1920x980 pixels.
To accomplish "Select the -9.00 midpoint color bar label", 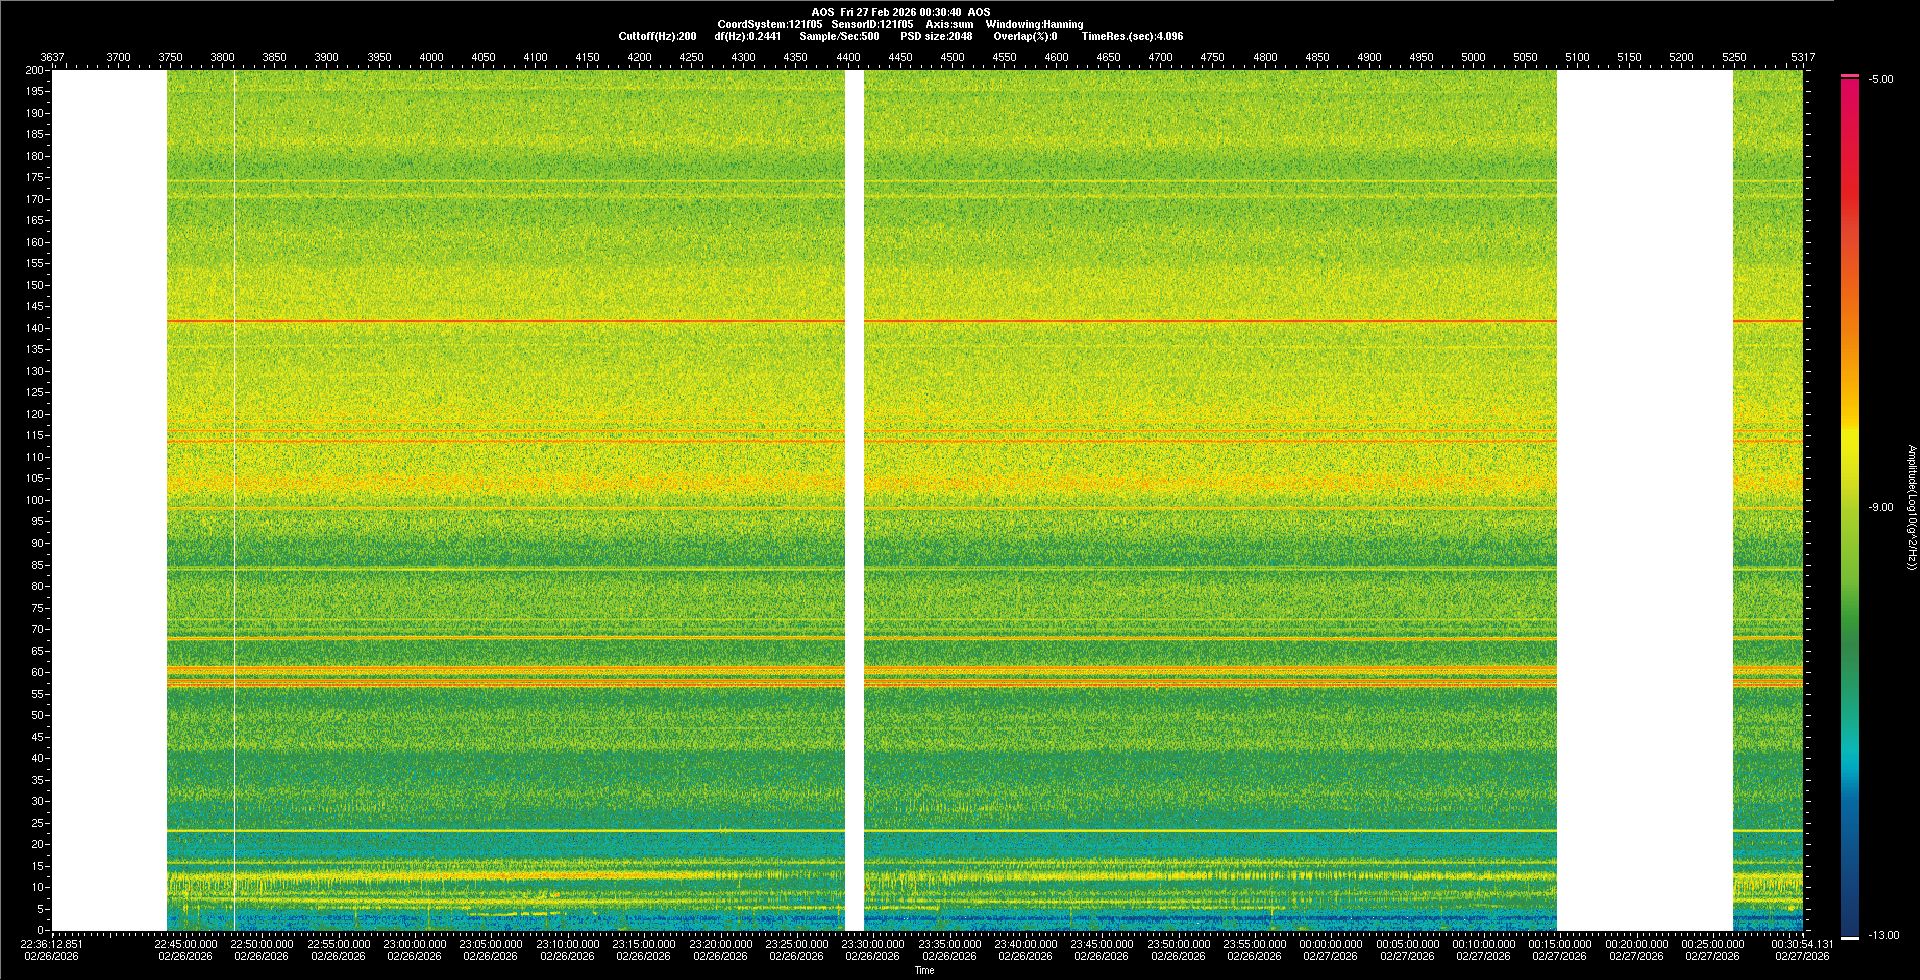I will tap(1881, 508).
